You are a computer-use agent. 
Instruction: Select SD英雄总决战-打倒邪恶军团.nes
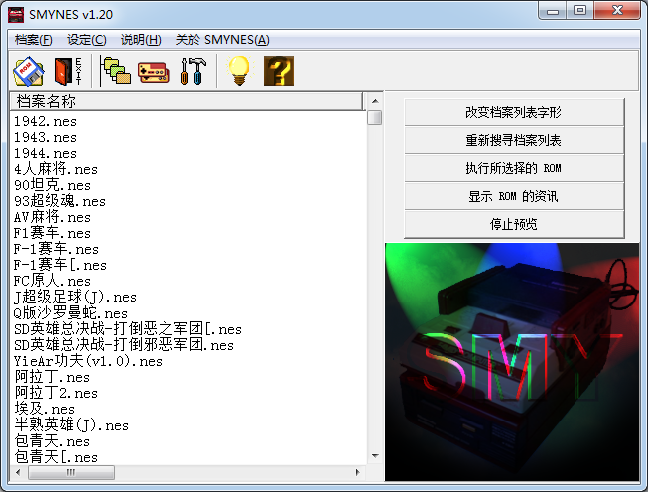coord(124,345)
